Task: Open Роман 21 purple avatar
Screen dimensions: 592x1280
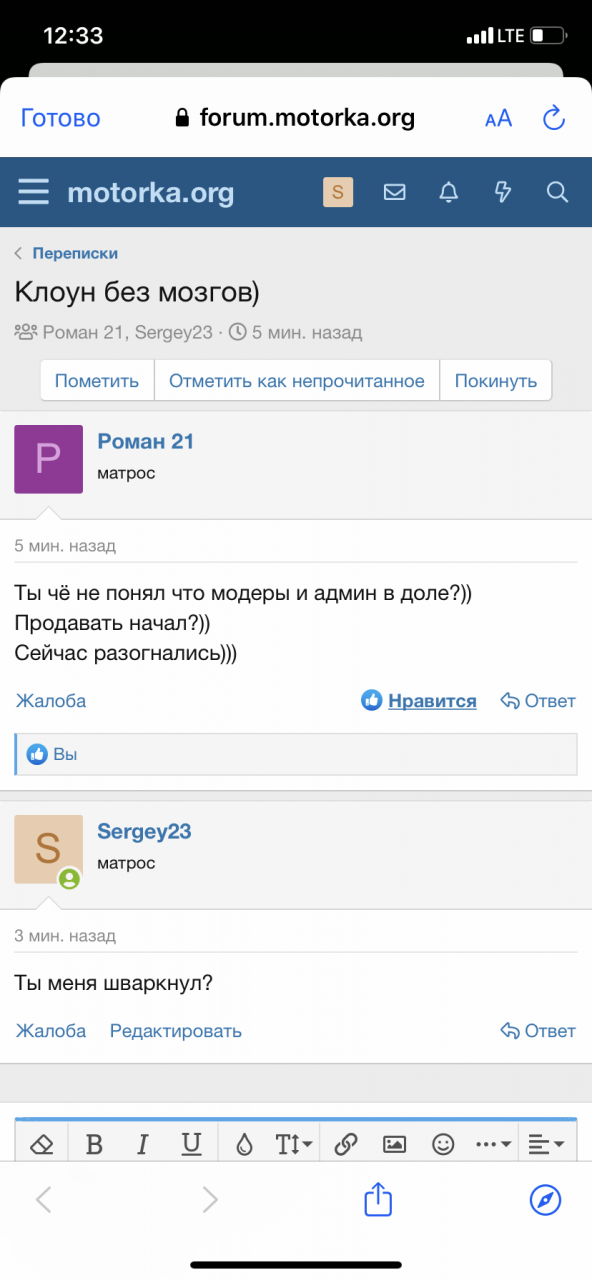Action: point(48,459)
